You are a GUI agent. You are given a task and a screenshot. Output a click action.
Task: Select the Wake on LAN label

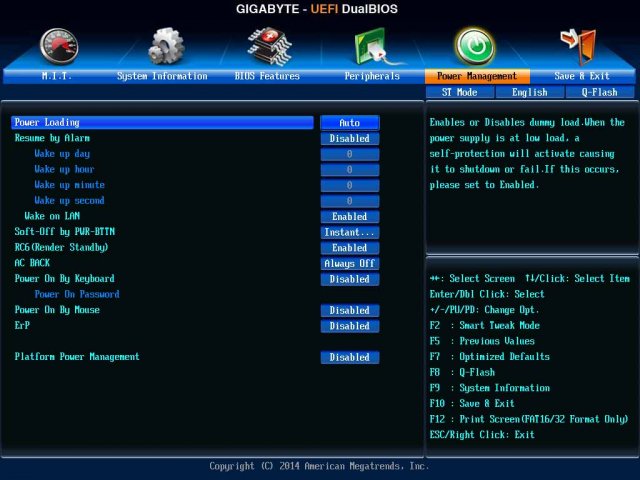52,216
